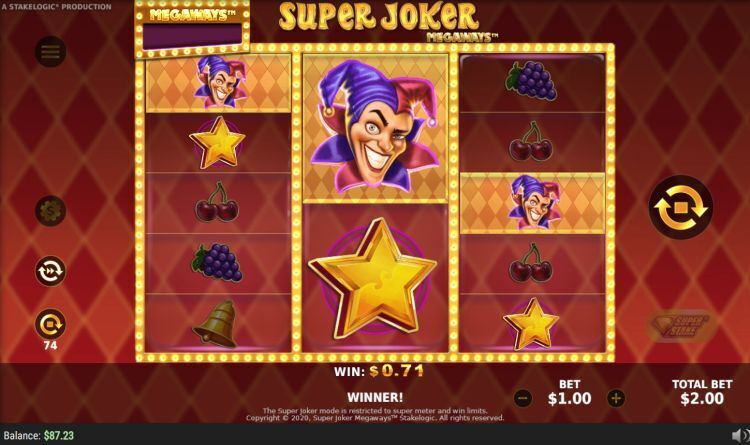Click the Megaways counter display panel
Viewport: 750px width, 445px height.
coord(192,36)
